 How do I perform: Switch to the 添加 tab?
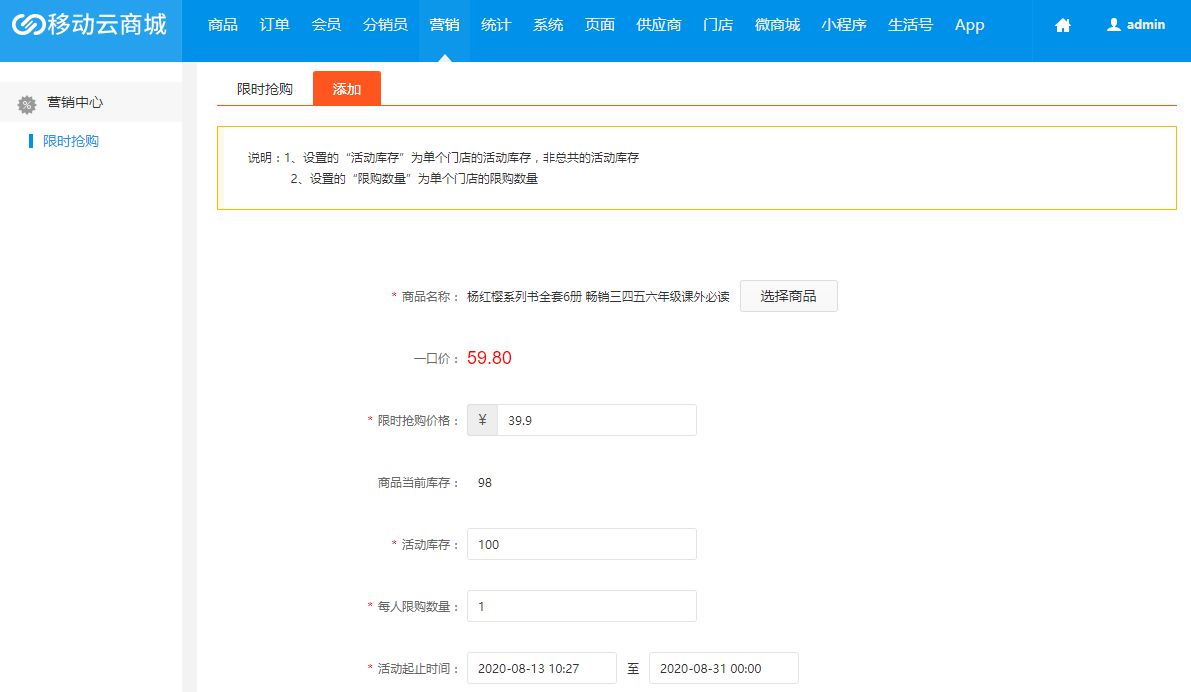tap(346, 88)
